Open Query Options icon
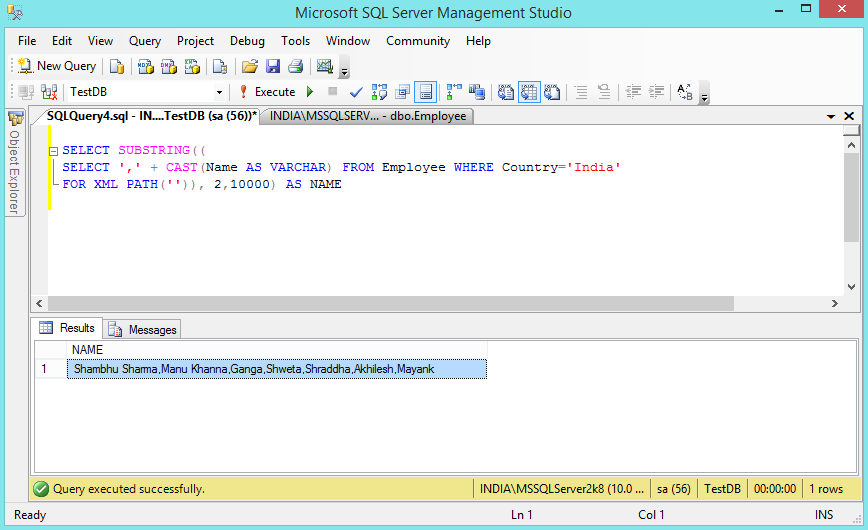The image size is (868, 530). (x=402, y=92)
